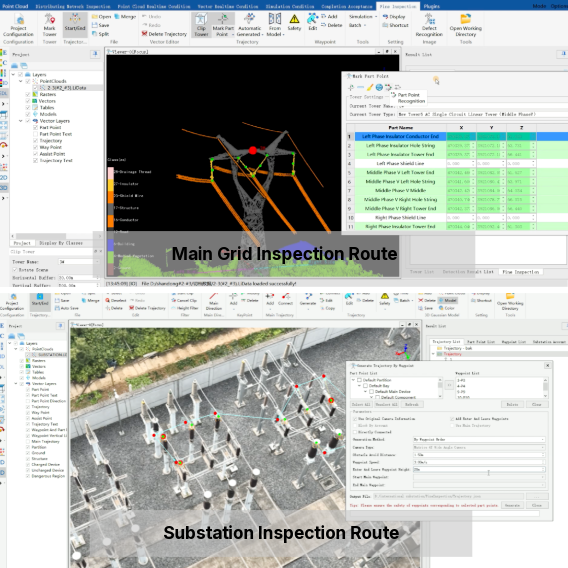Viewport: 568px width, 568px height.
Task: Click the Mark Tower ribbon icon
Action: [49, 25]
